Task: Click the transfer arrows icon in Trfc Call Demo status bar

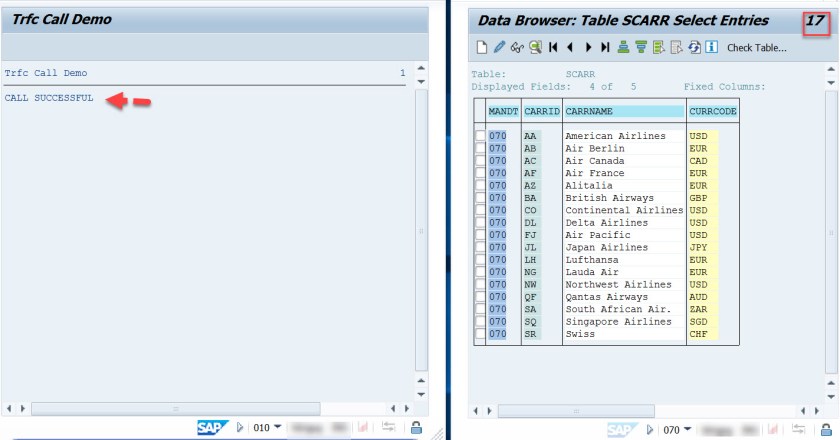Action: coord(388,427)
